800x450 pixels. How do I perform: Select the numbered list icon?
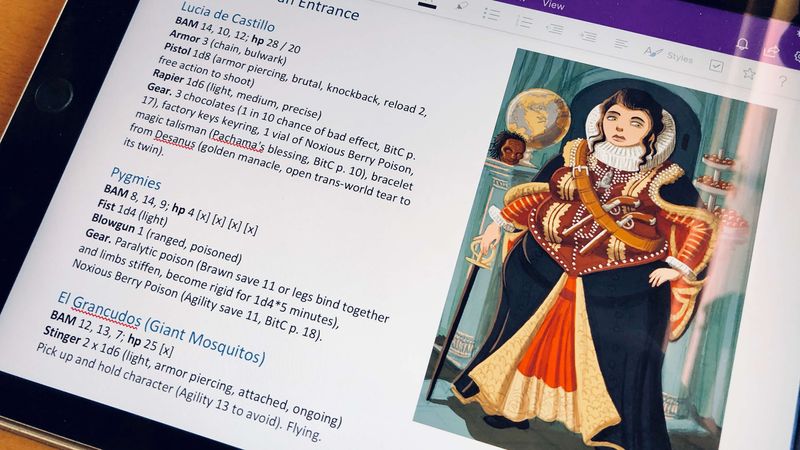523,22
